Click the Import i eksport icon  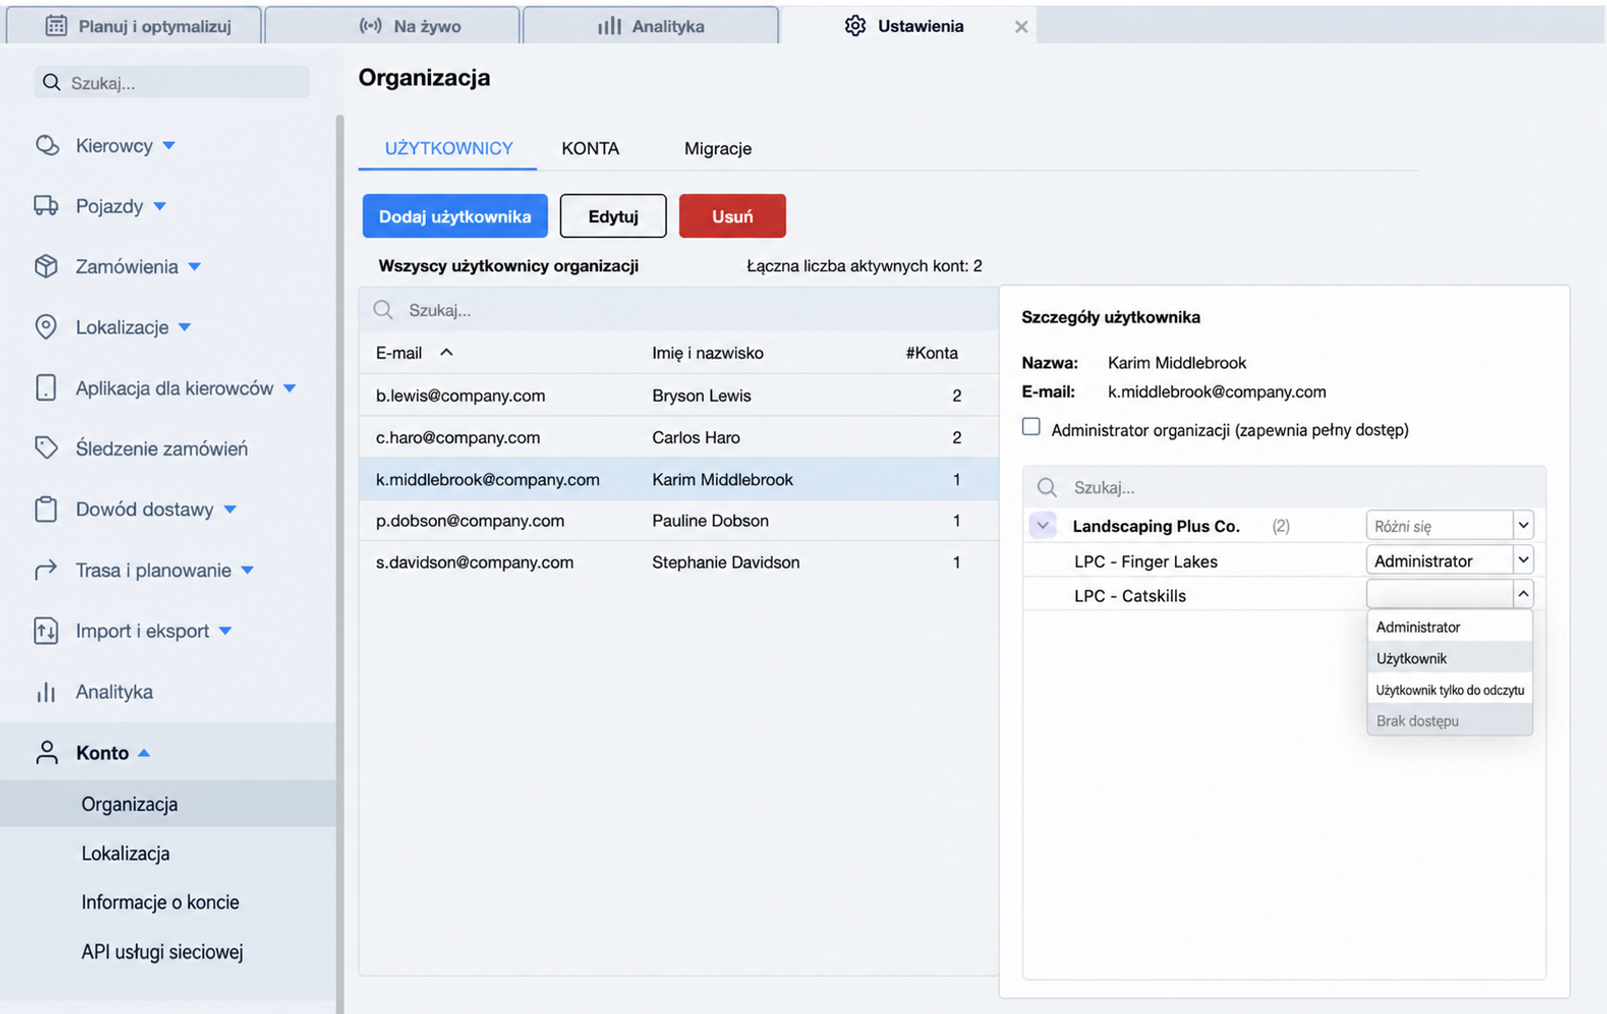[x=46, y=631]
